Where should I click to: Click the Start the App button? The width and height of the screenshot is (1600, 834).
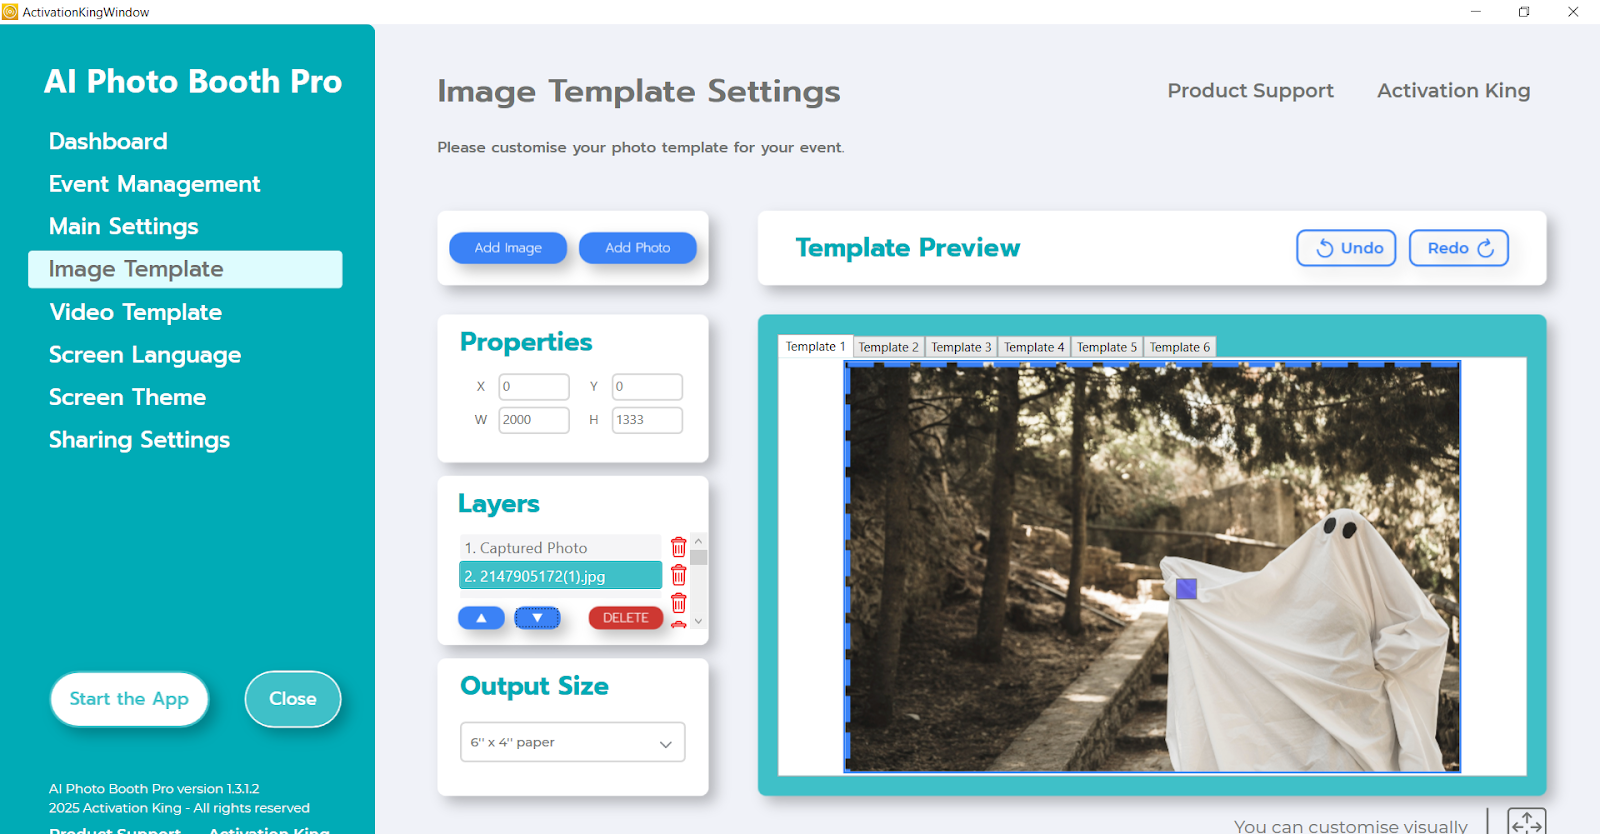[x=129, y=699]
